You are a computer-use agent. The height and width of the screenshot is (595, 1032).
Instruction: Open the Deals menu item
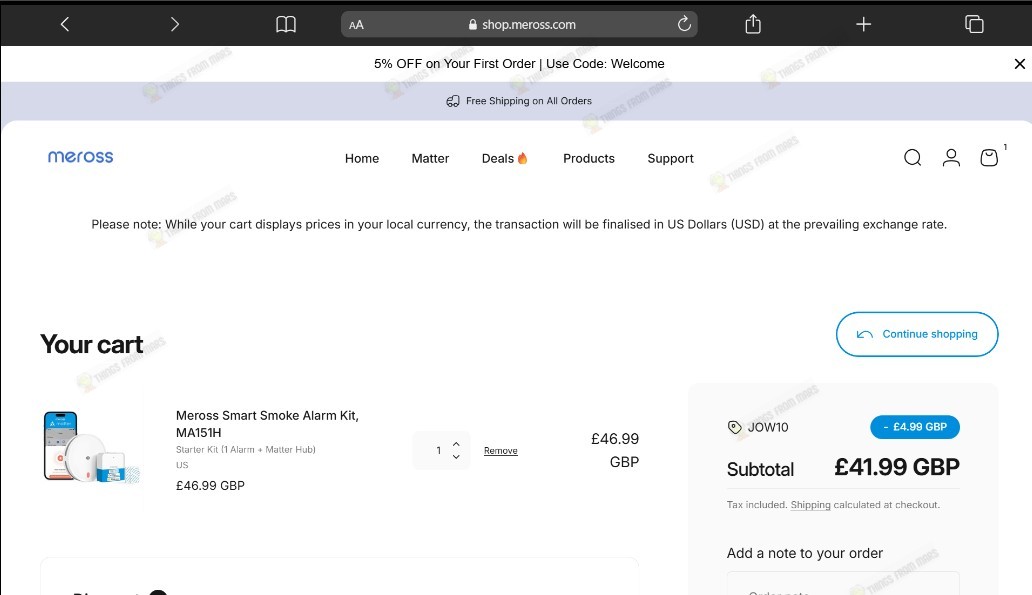tap(504, 159)
